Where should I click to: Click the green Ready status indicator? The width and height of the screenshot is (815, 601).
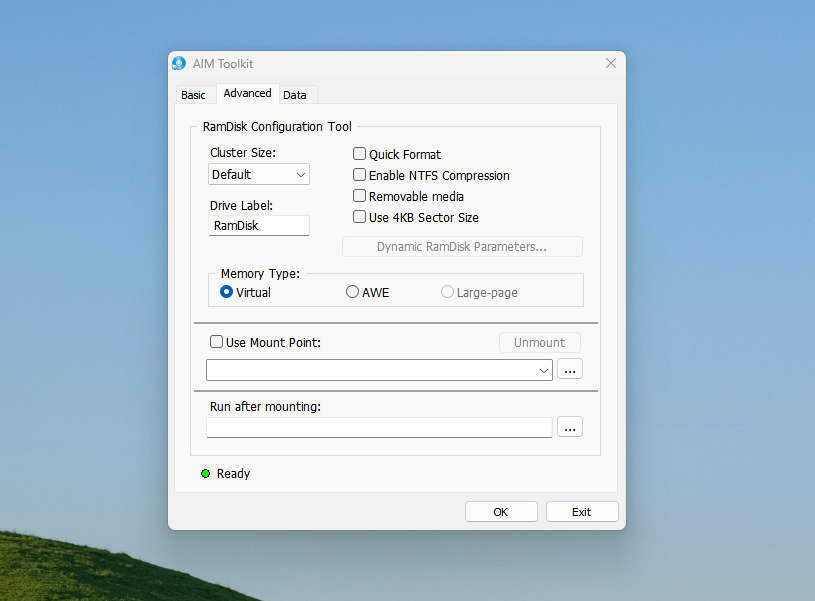[205, 473]
